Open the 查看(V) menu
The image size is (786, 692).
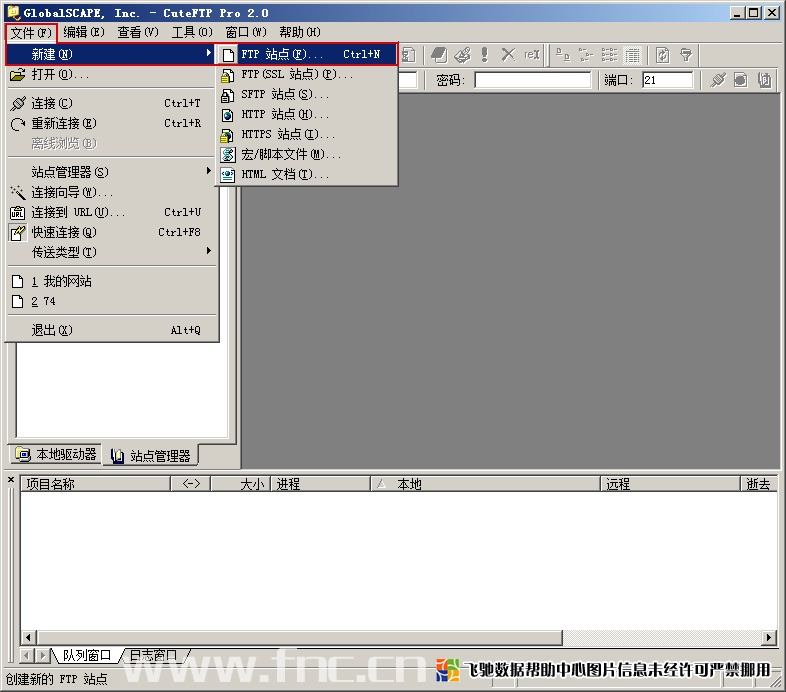coord(138,33)
